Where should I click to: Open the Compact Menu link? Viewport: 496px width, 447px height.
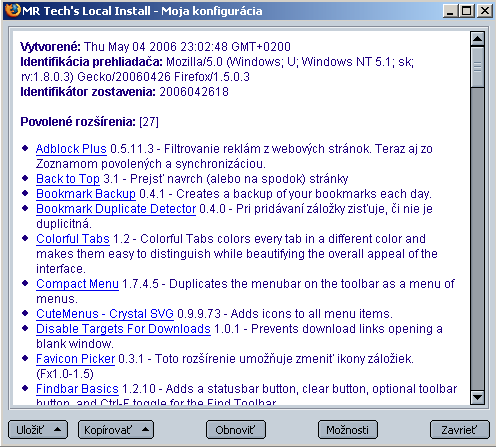coord(77,284)
